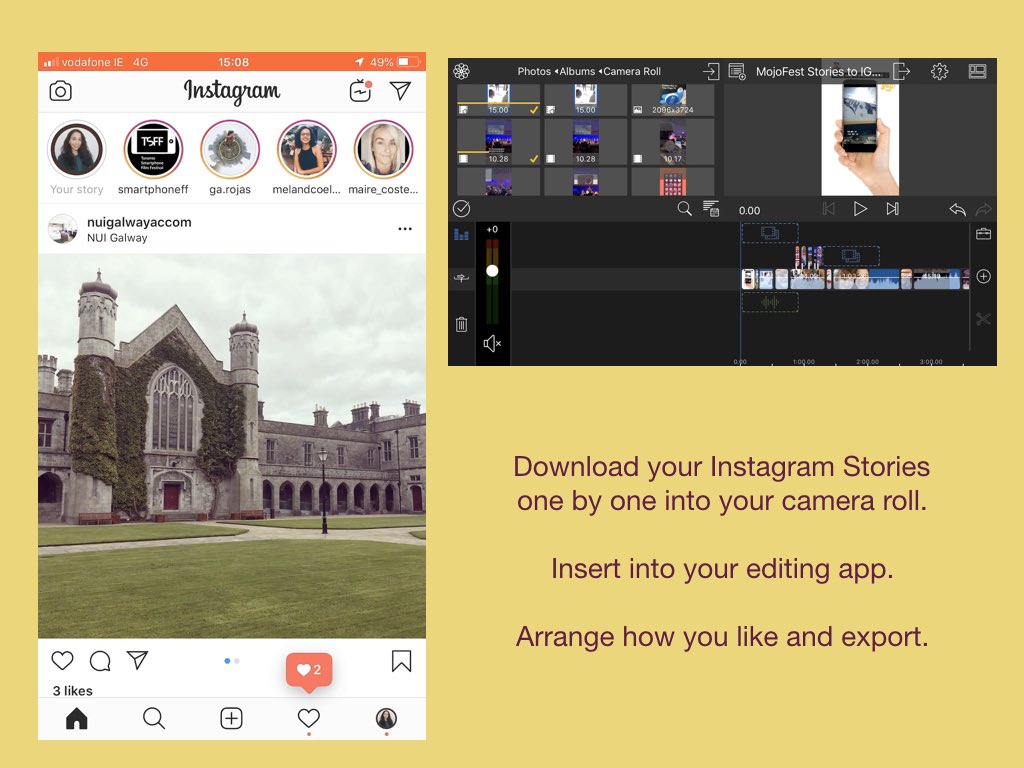The width and height of the screenshot is (1024, 768).
Task: Toggle checkmark select mode circle
Action: pyautogui.click(x=462, y=208)
